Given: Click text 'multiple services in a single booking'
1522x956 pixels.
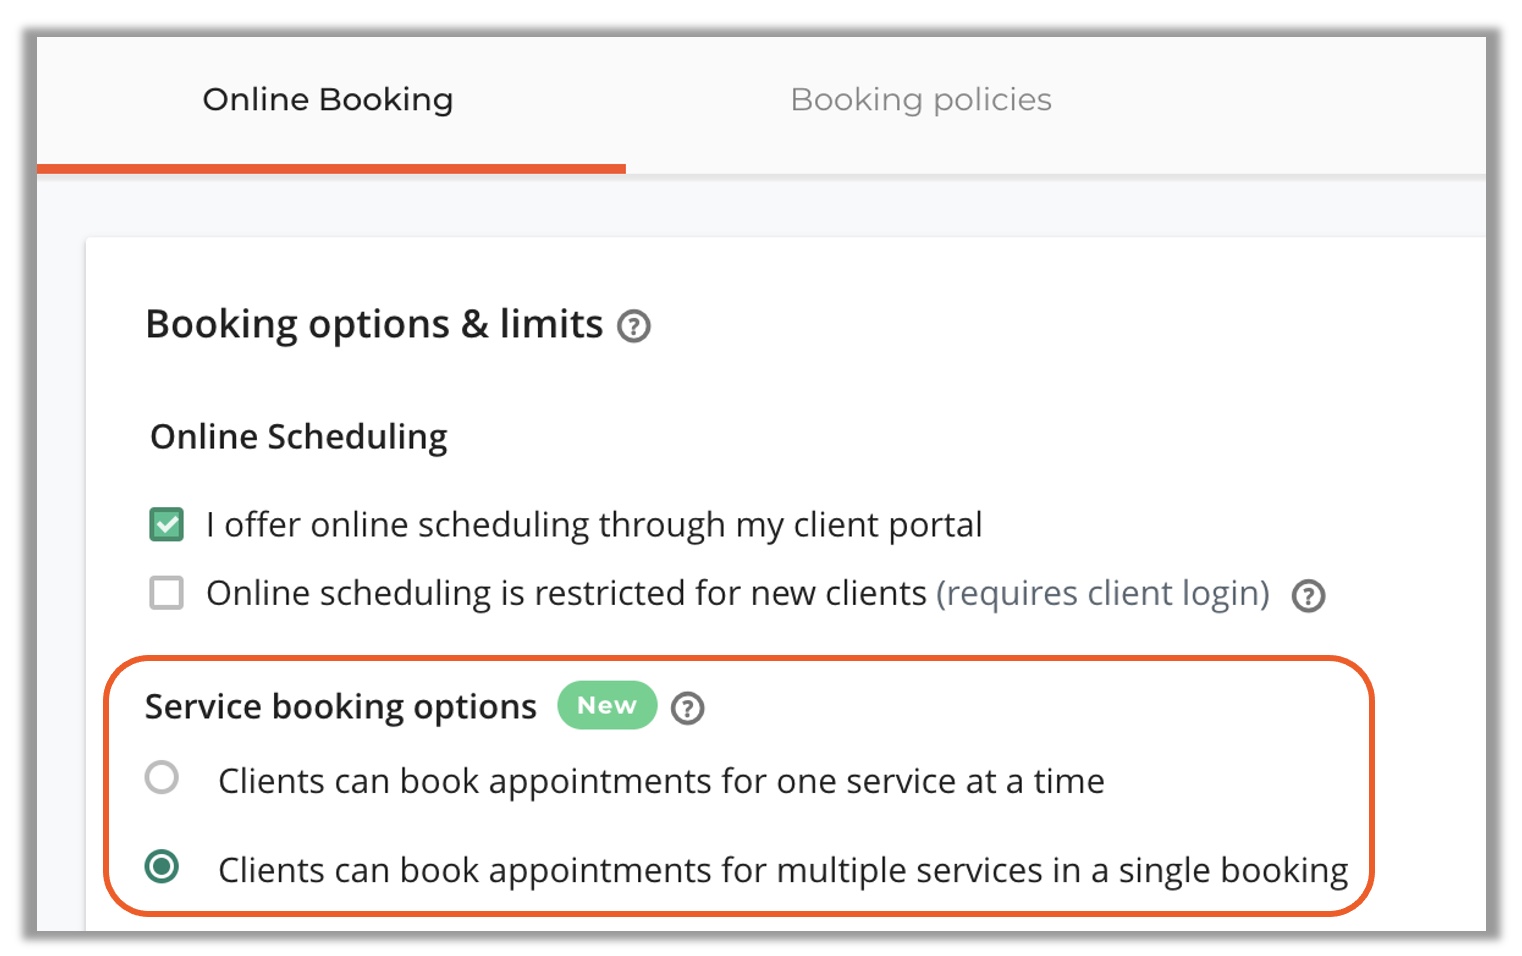Looking at the screenshot, I should tap(1063, 870).
